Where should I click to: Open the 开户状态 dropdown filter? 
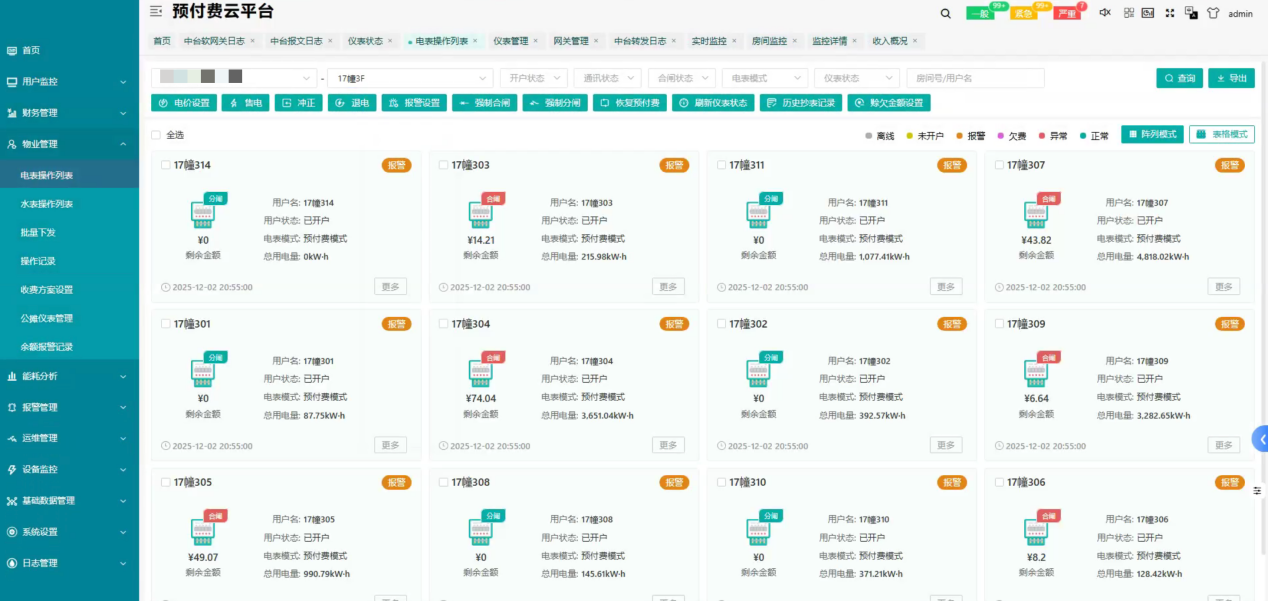(x=533, y=78)
